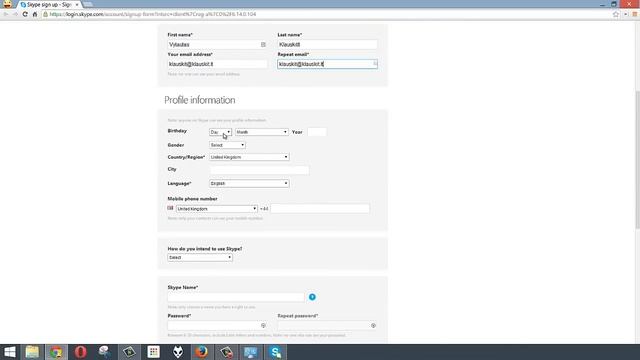Viewport: 640px width, 360px height.
Task: Open the grid app icon in taskbar
Action: (153, 352)
